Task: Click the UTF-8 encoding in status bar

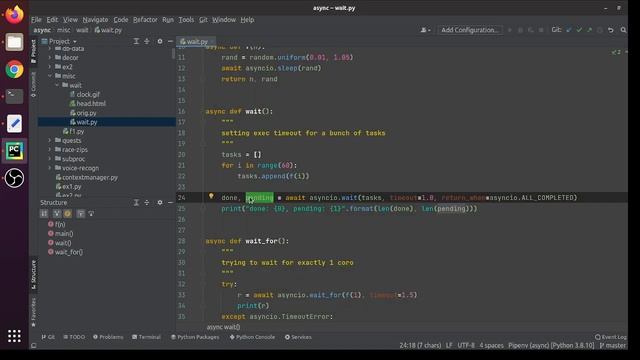Action: click(x=466, y=345)
